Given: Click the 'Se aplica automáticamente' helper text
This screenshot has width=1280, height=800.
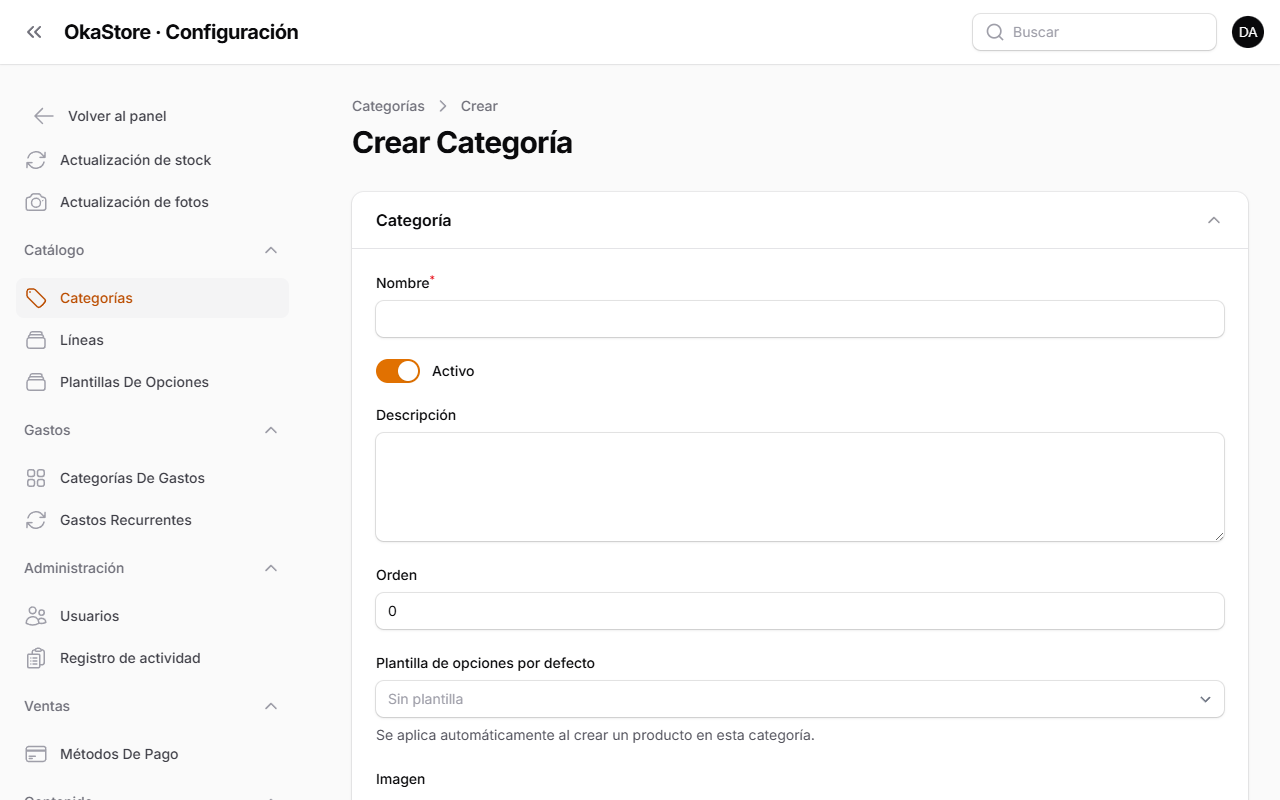Looking at the screenshot, I should tap(595, 735).
